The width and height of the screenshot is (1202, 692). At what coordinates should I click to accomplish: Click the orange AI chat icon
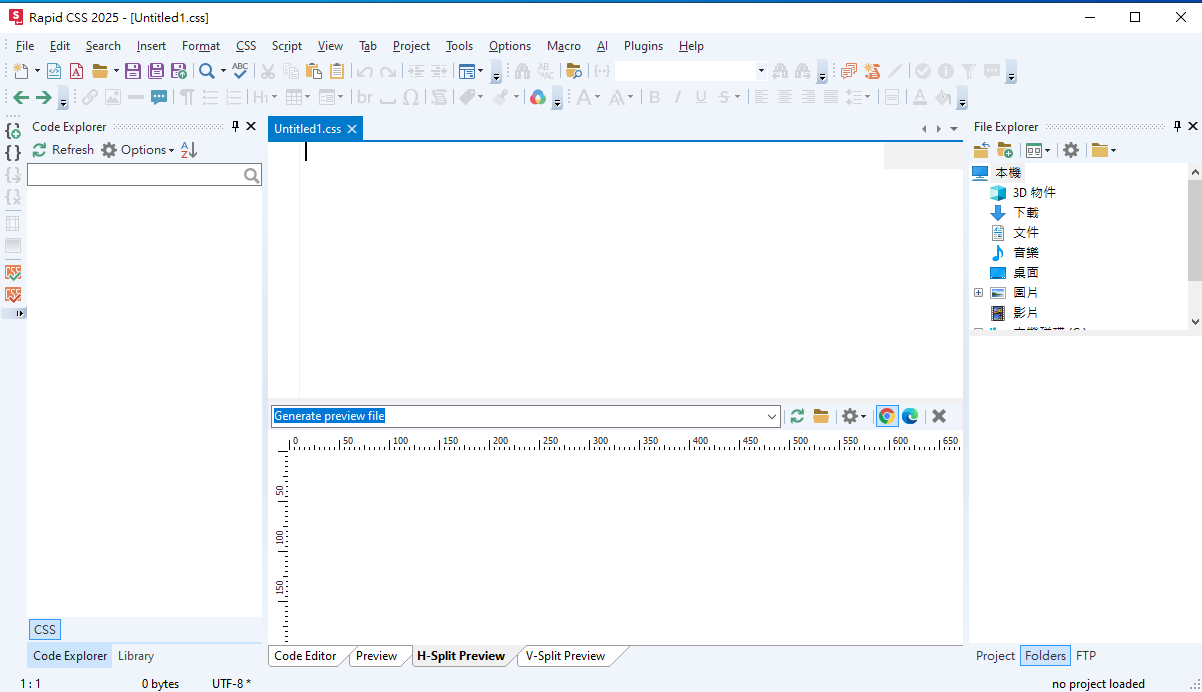(849, 71)
